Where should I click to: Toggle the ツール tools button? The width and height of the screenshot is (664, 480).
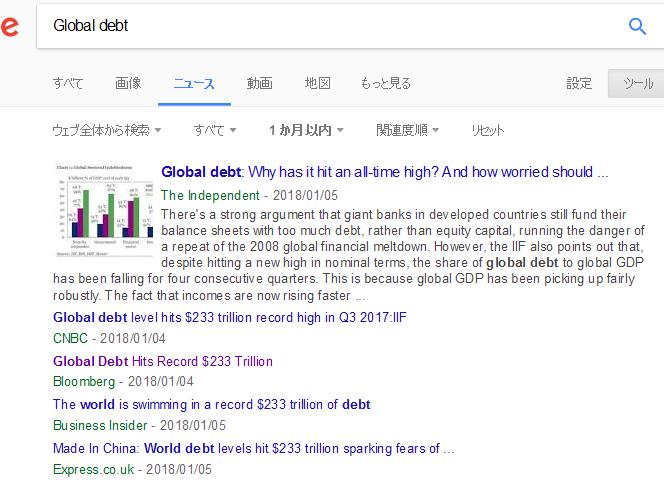pos(637,83)
